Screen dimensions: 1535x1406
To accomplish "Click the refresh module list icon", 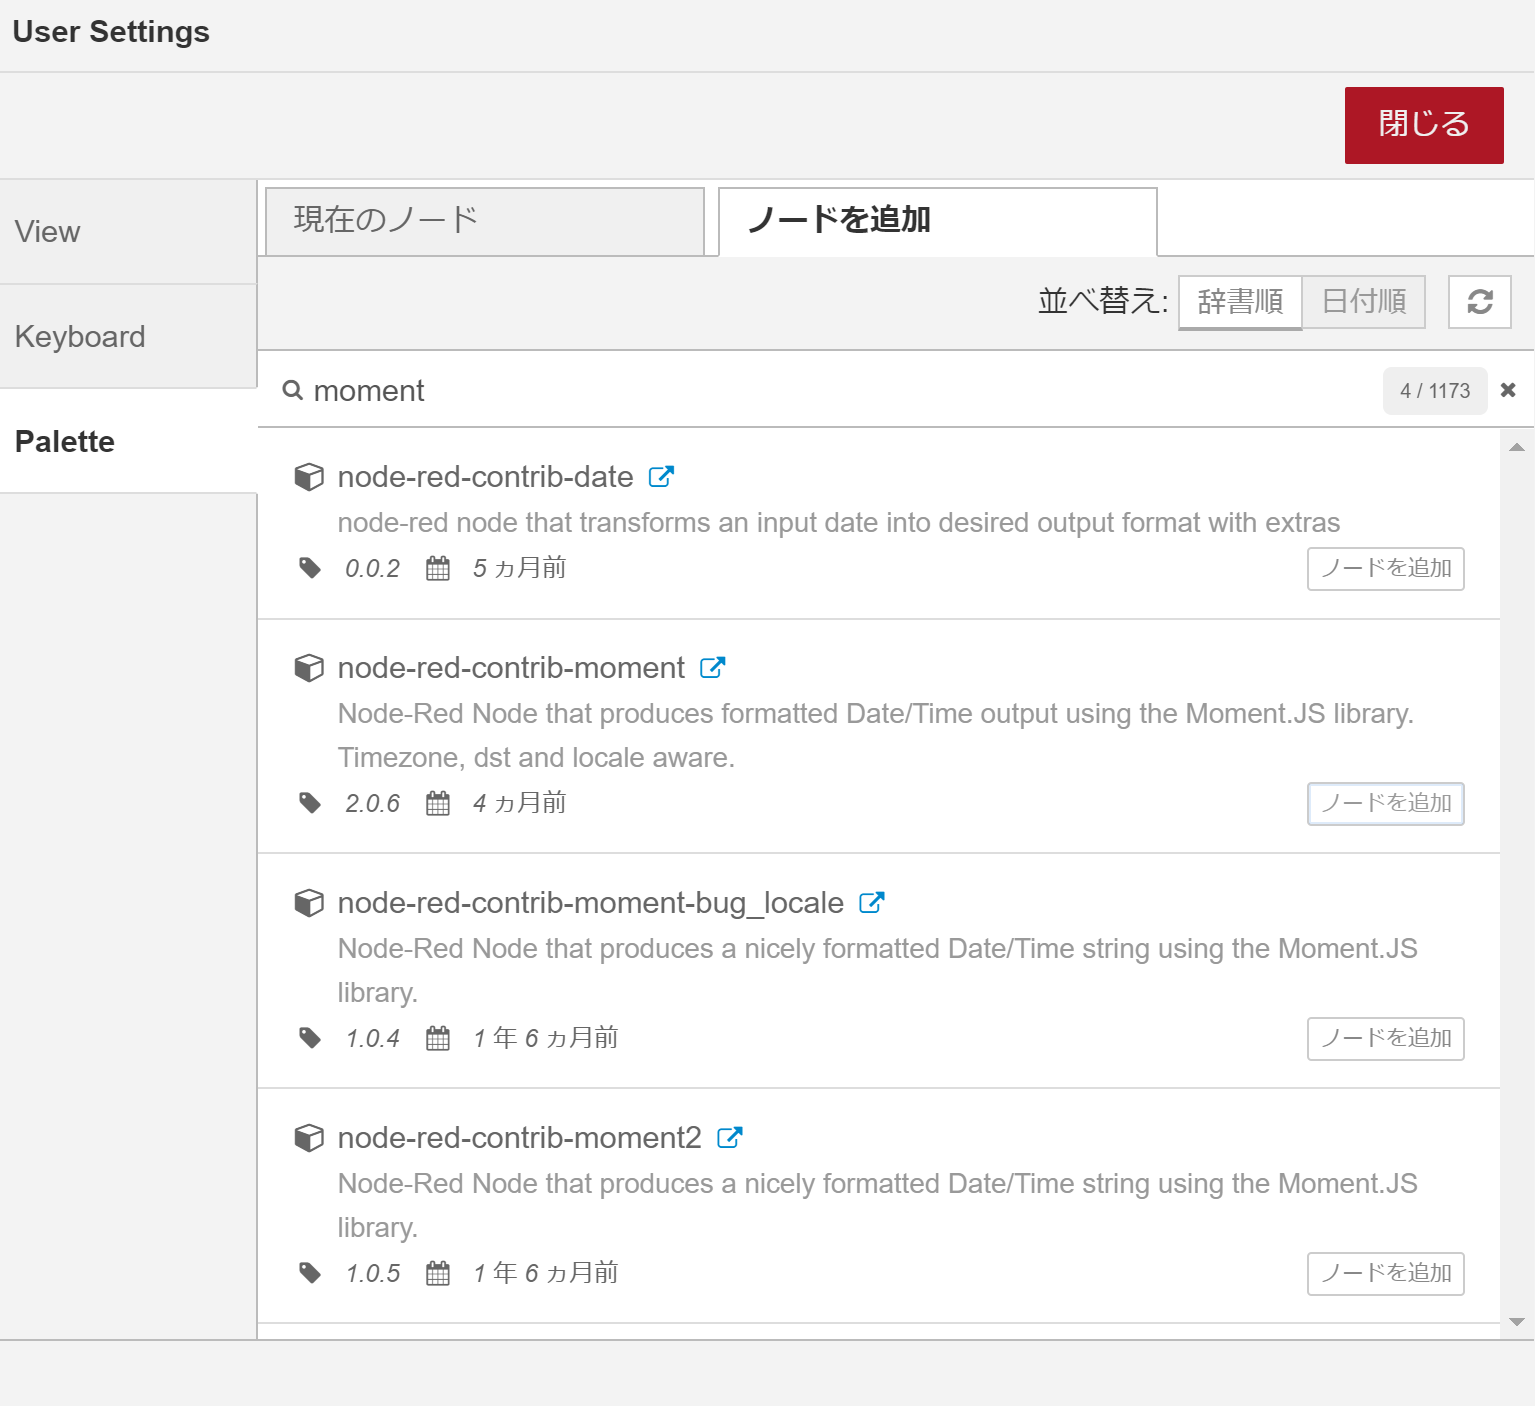I will click(x=1480, y=302).
